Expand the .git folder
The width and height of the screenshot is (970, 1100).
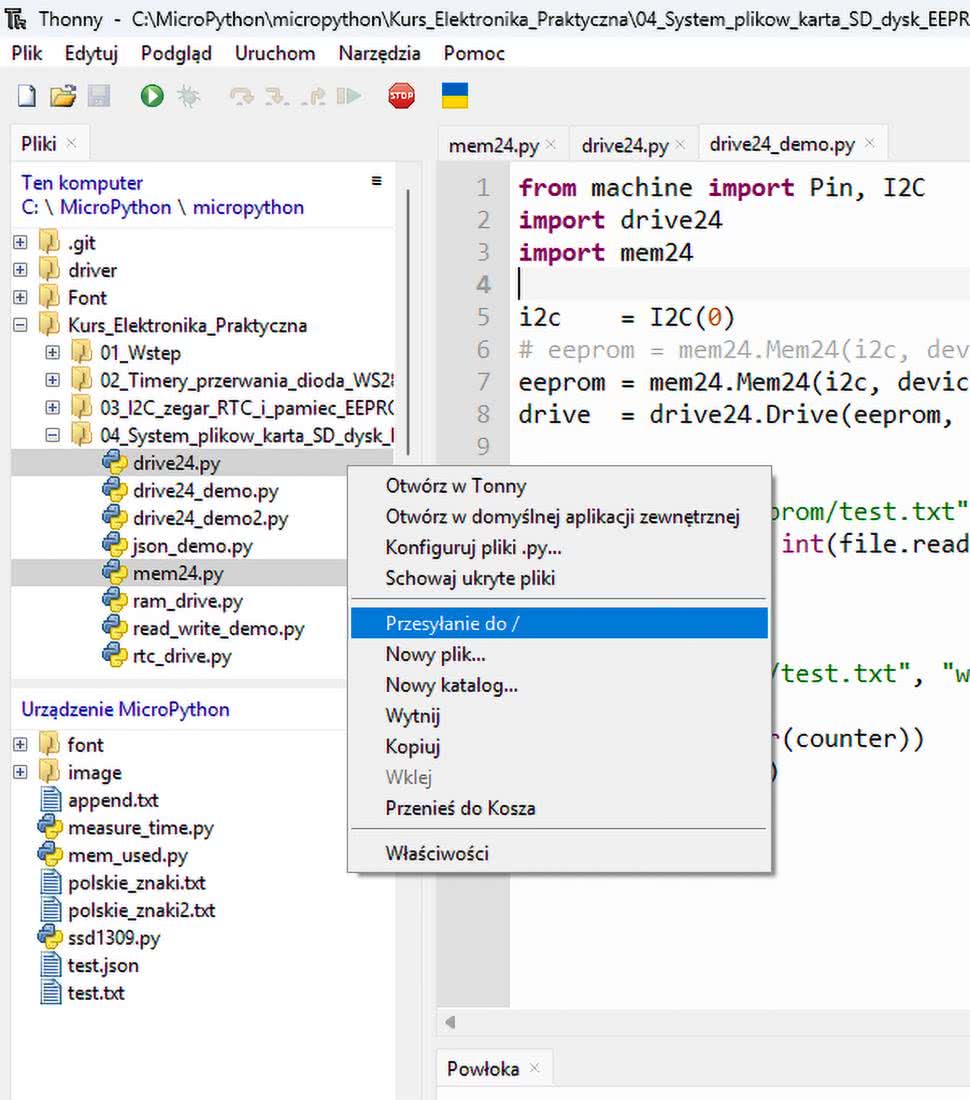20,243
